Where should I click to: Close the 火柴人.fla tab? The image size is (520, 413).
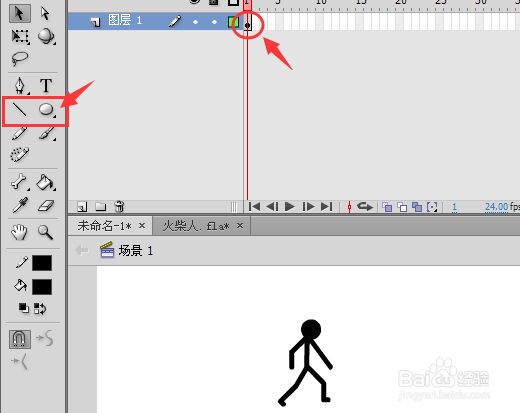(x=240, y=226)
